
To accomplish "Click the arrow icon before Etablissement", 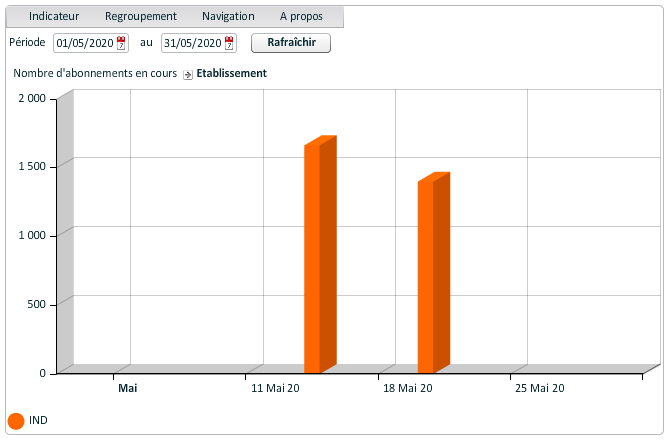I will pyautogui.click(x=188, y=75).
